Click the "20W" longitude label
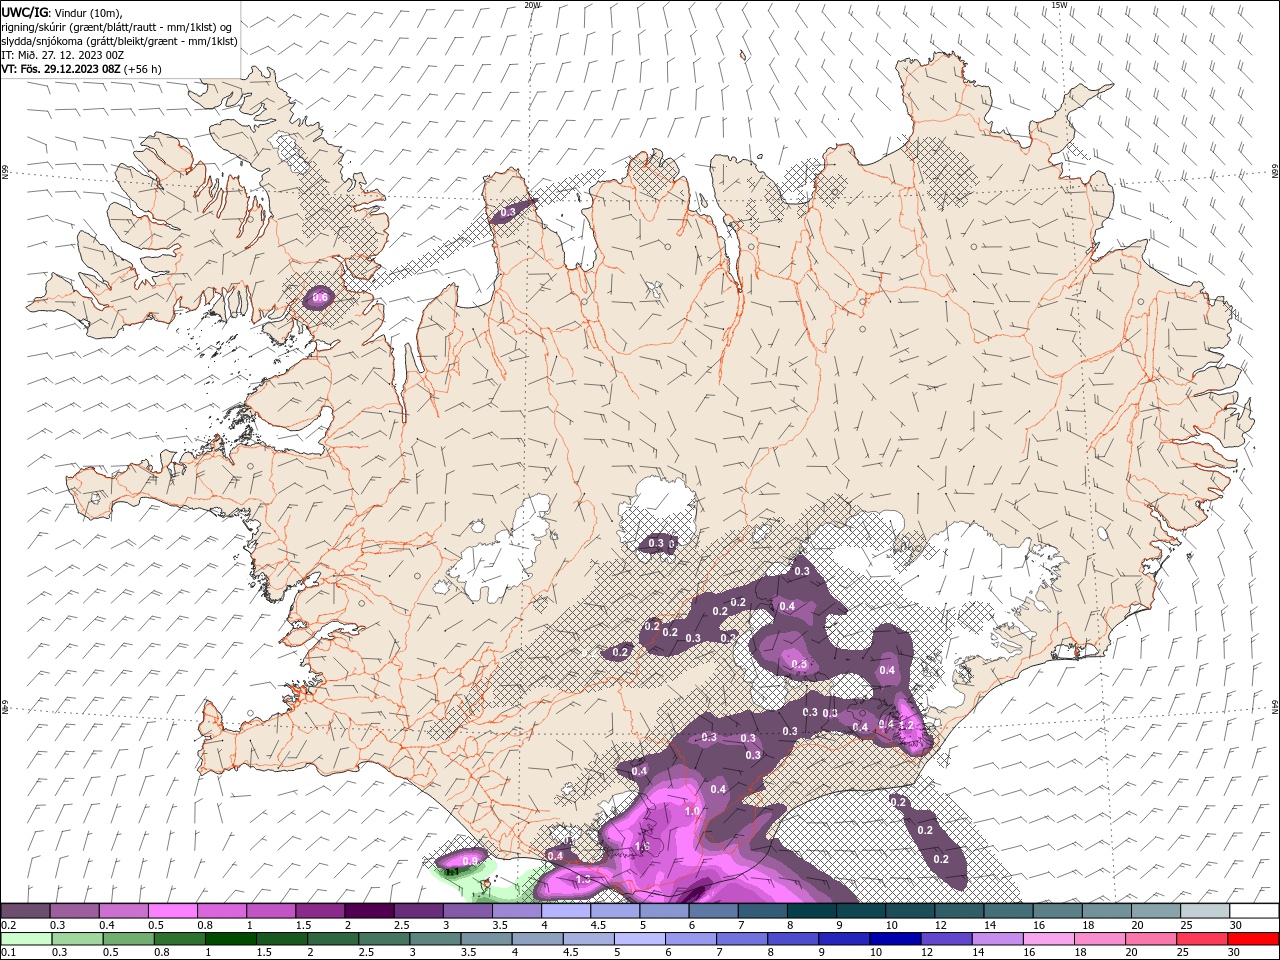The width and height of the screenshot is (1280, 960). click(x=532, y=5)
